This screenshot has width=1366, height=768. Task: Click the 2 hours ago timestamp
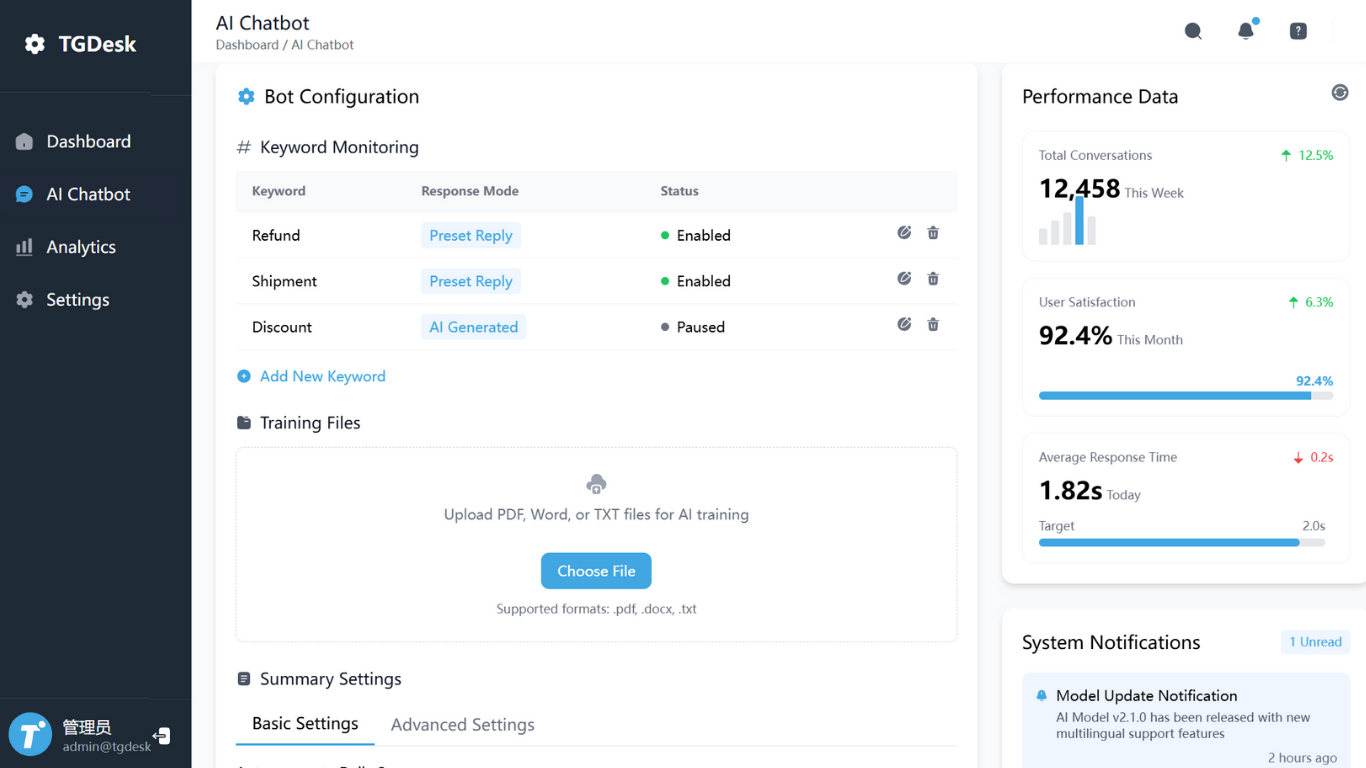click(1302, 758)
